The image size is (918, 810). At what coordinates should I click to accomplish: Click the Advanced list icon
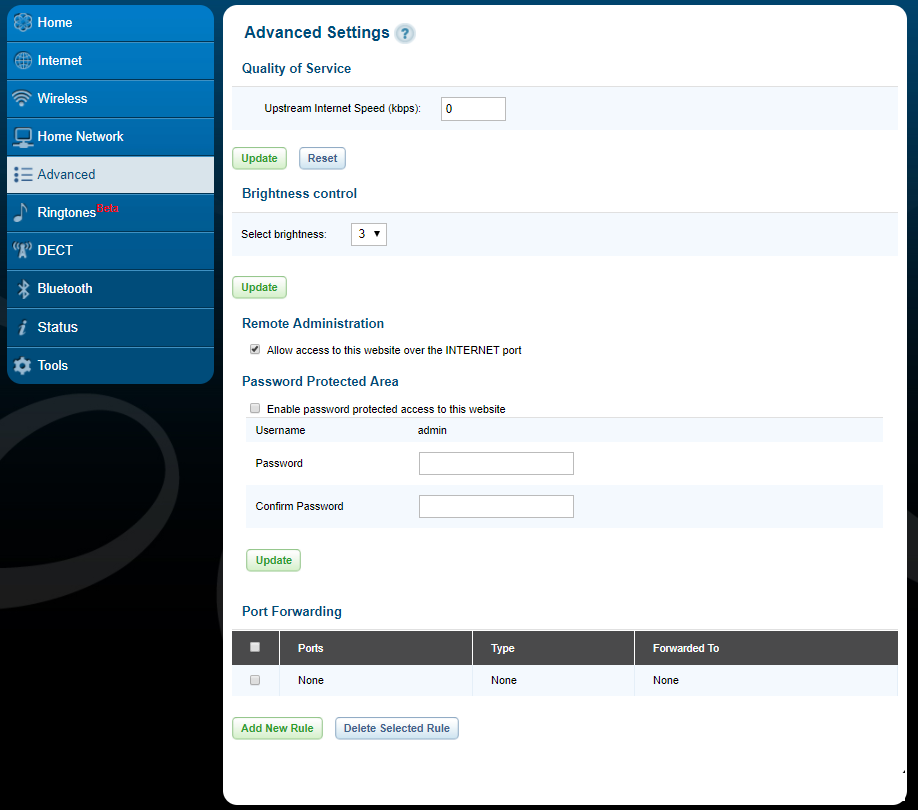(x=22, y=174)
